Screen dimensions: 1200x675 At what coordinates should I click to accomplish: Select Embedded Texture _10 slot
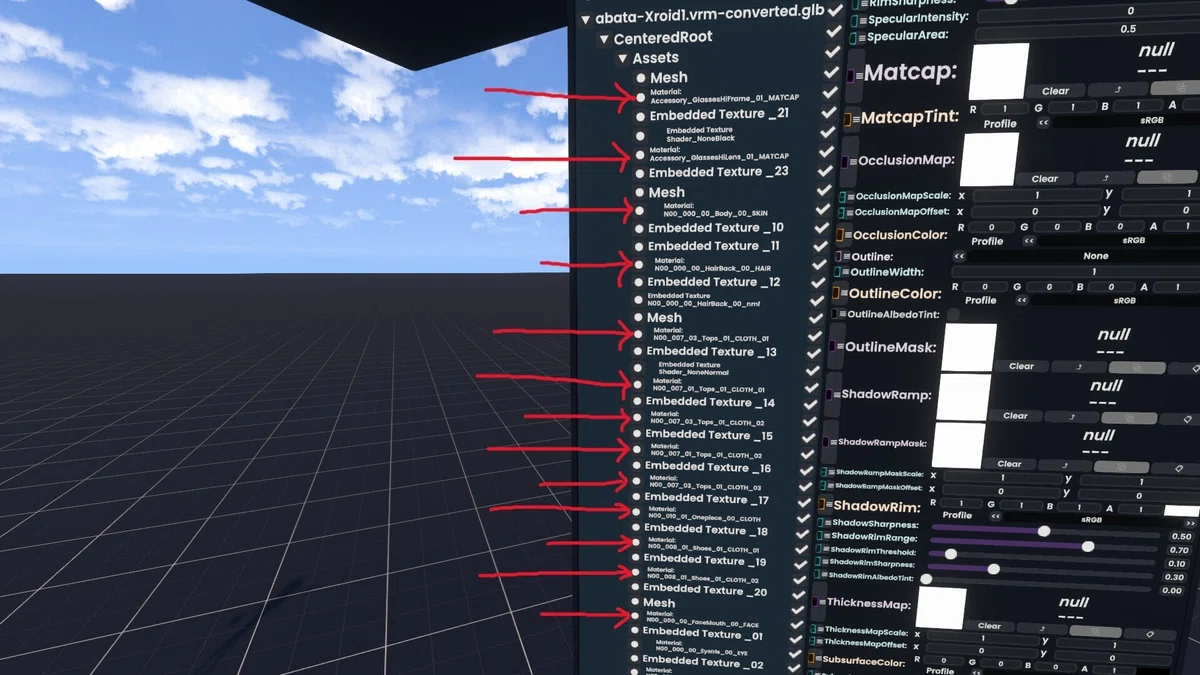(716, 228)
